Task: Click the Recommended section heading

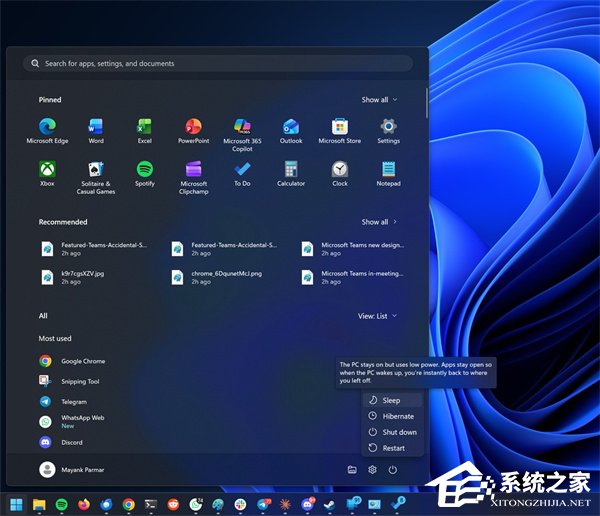Action: click(x=63, y=222)
